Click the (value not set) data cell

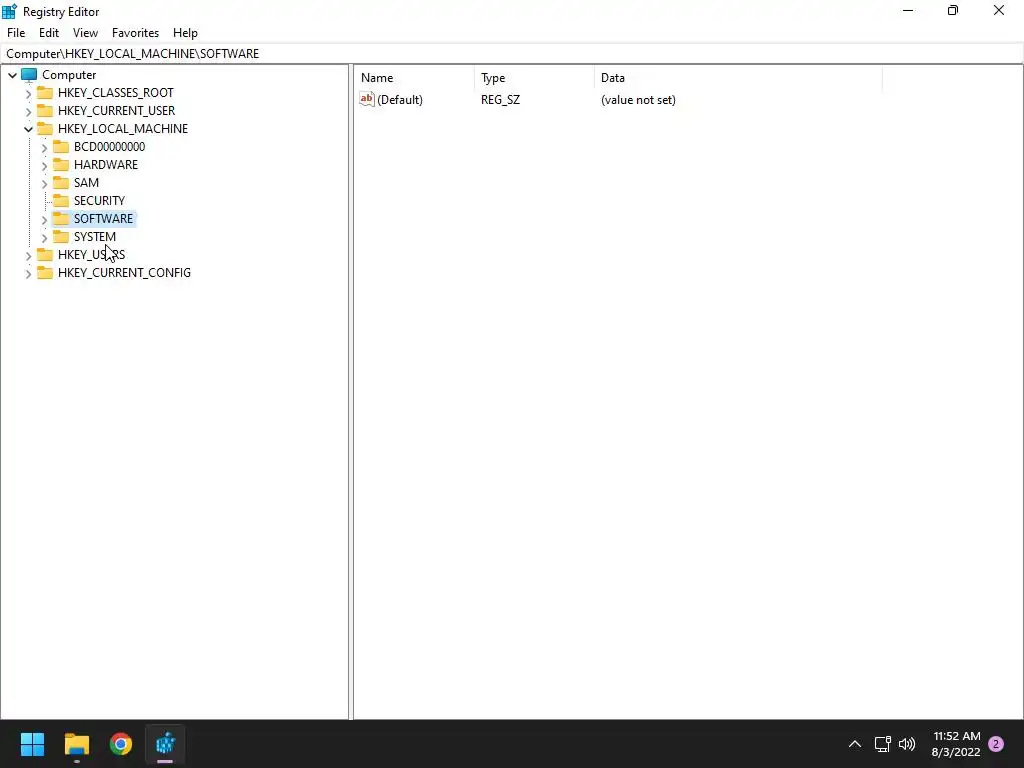(638, 100)
